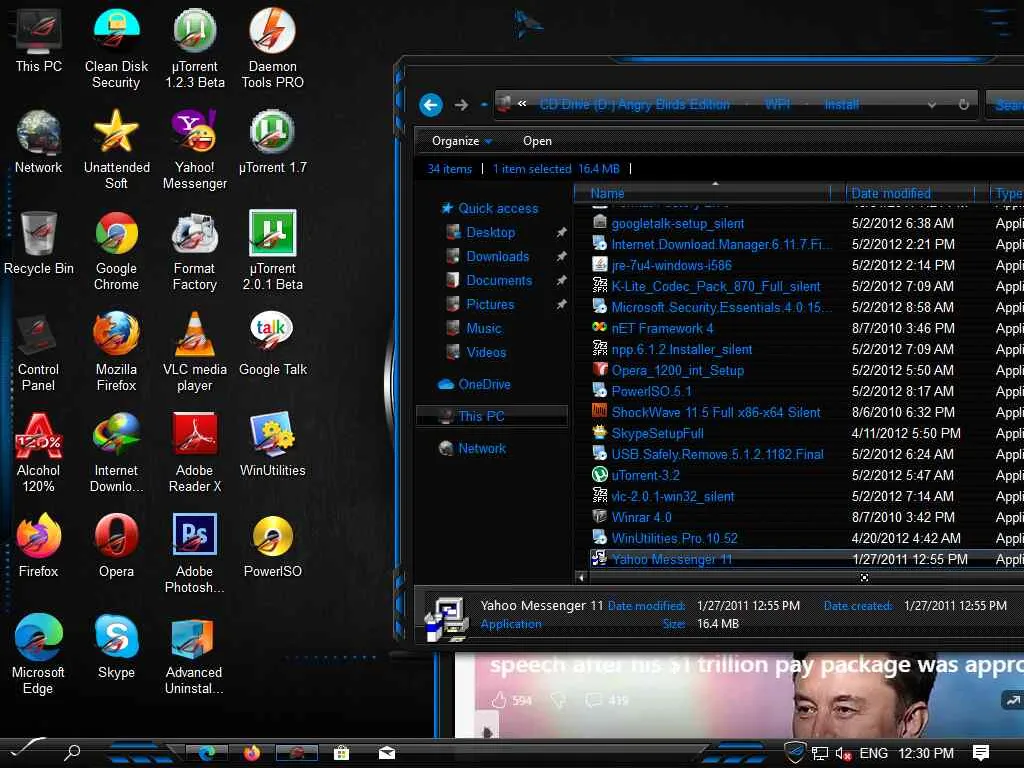Open the VLC media player desktop icon
This screenshot has height=768, width=1024.
pyautogui.click(x=194, y=336)
